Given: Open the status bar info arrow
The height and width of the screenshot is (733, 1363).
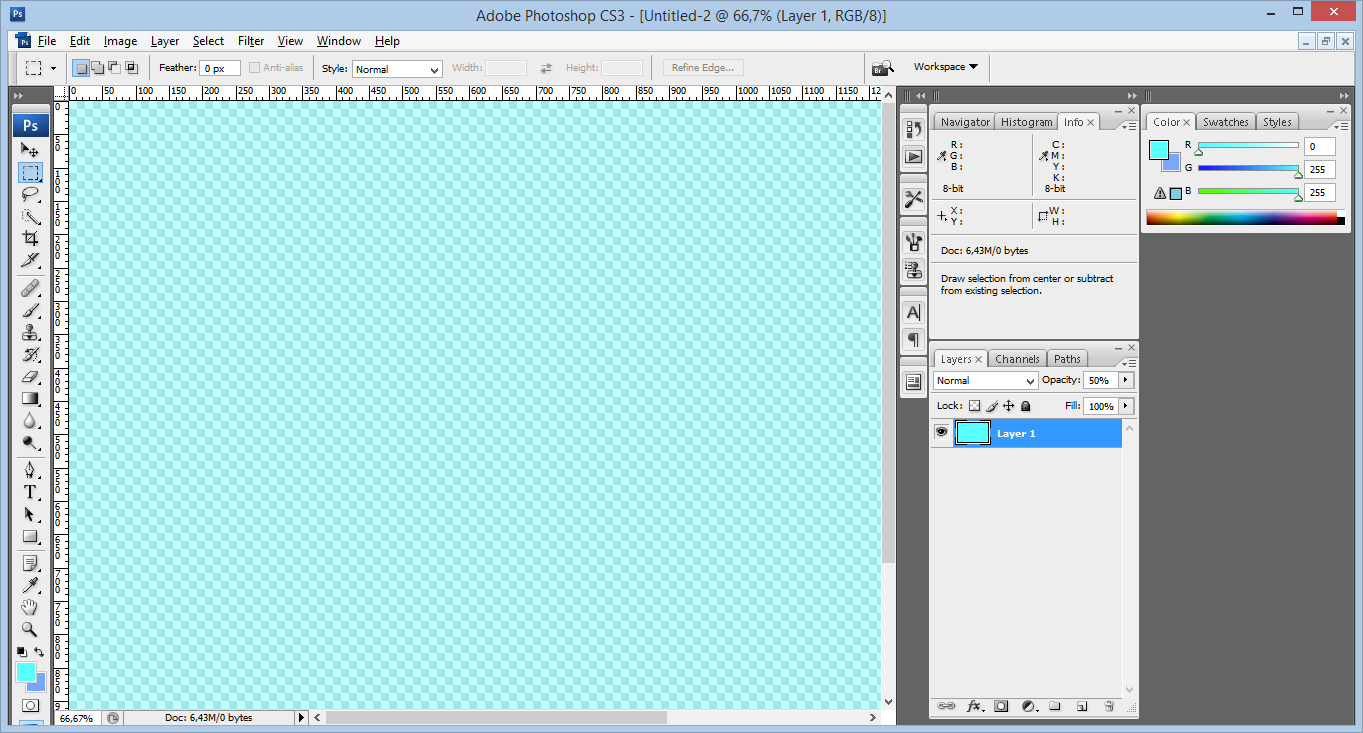Looking at the screenshot, I should click(x=302, y=717).
